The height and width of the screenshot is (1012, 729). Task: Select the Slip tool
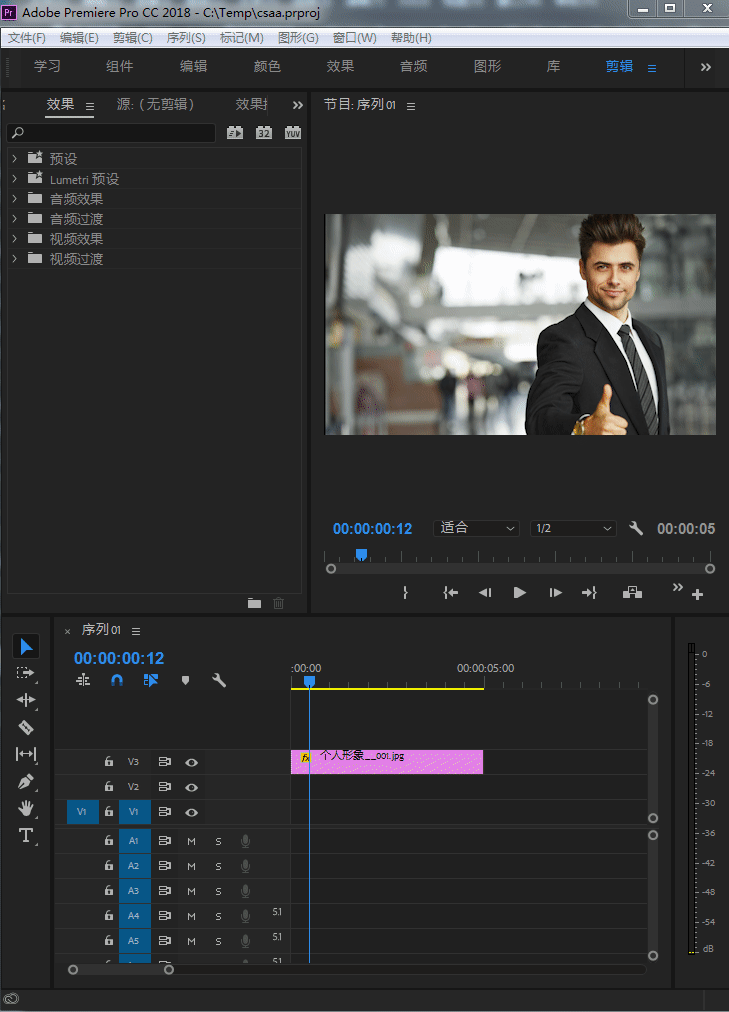pyautogui.click(x=26, y=754)
